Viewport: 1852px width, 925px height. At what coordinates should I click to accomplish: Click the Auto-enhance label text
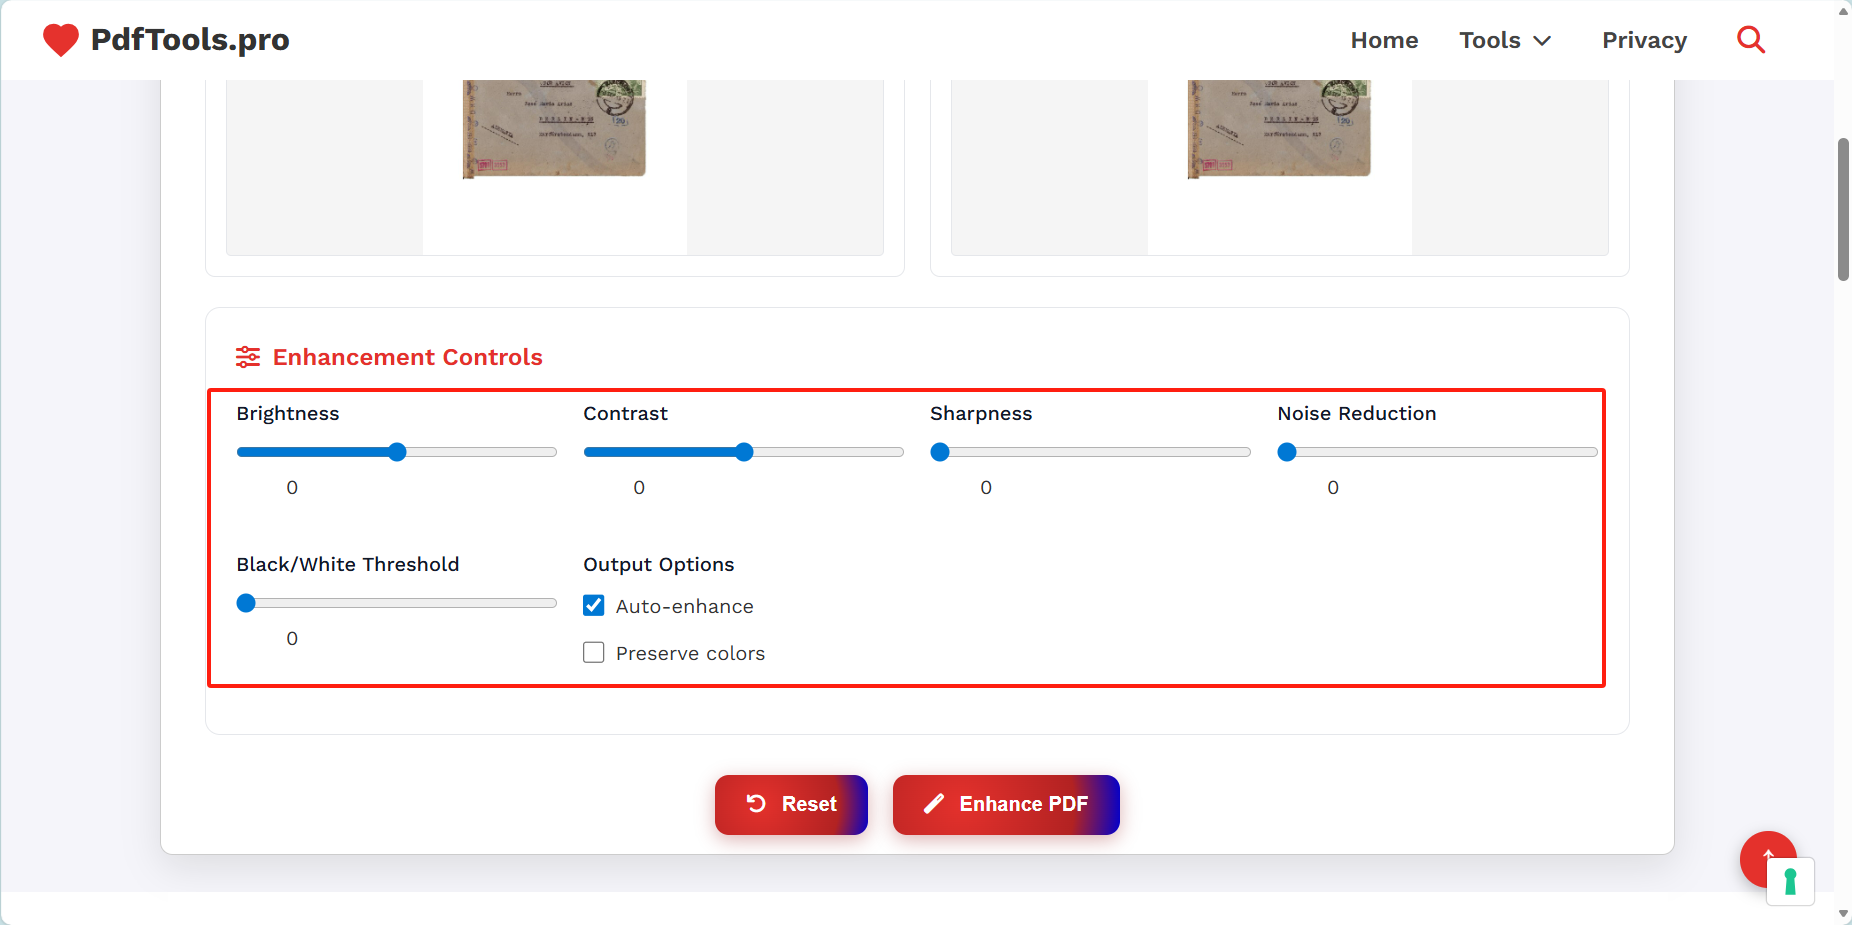point(685,606)
